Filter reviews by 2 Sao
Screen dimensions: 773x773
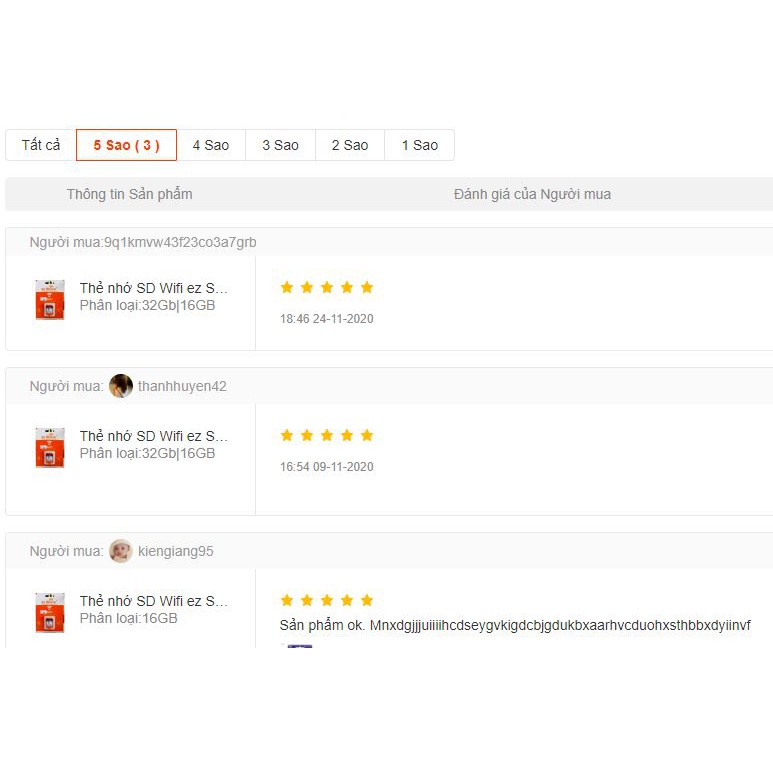(x=350, y=145)
